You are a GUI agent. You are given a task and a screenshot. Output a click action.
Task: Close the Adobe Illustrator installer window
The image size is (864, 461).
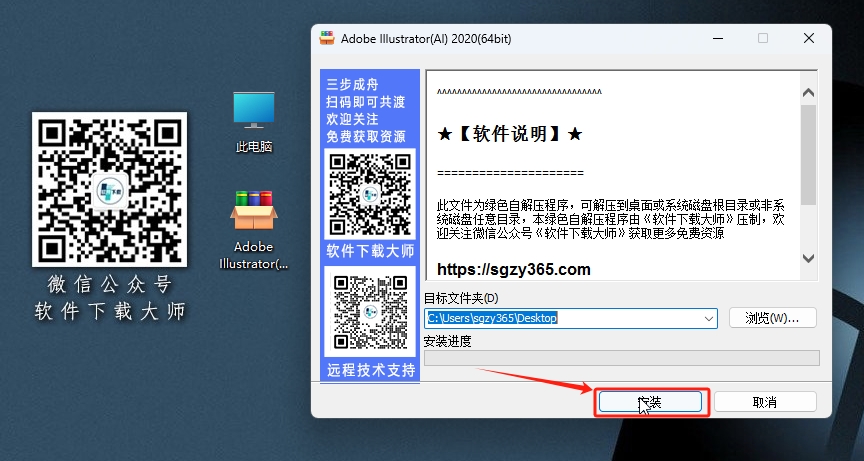[x=808, y=38]
